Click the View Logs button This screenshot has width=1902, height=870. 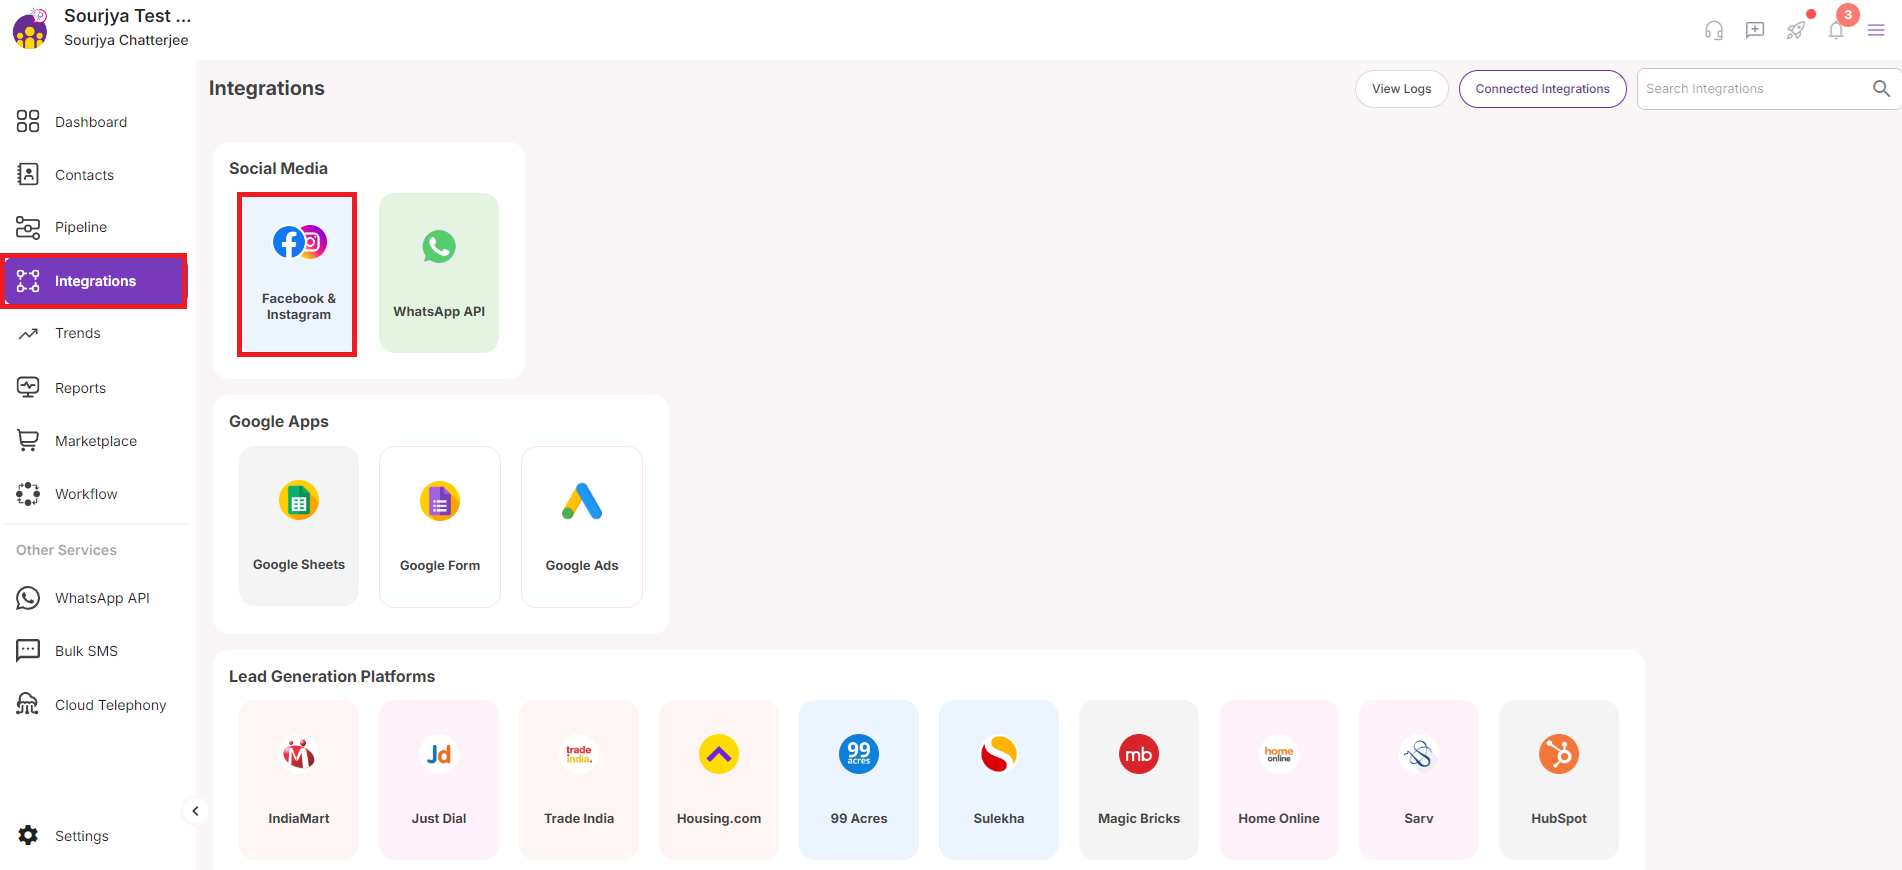[x=1401, y=89]
